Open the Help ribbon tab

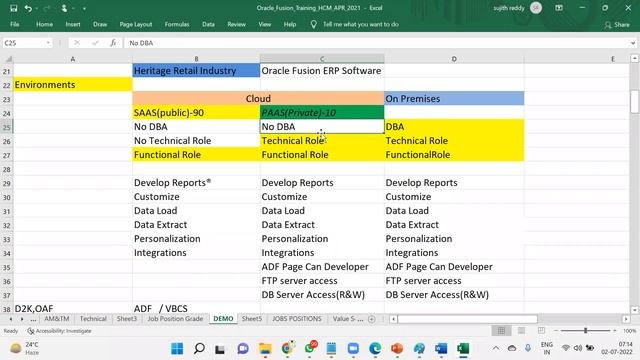290,24
